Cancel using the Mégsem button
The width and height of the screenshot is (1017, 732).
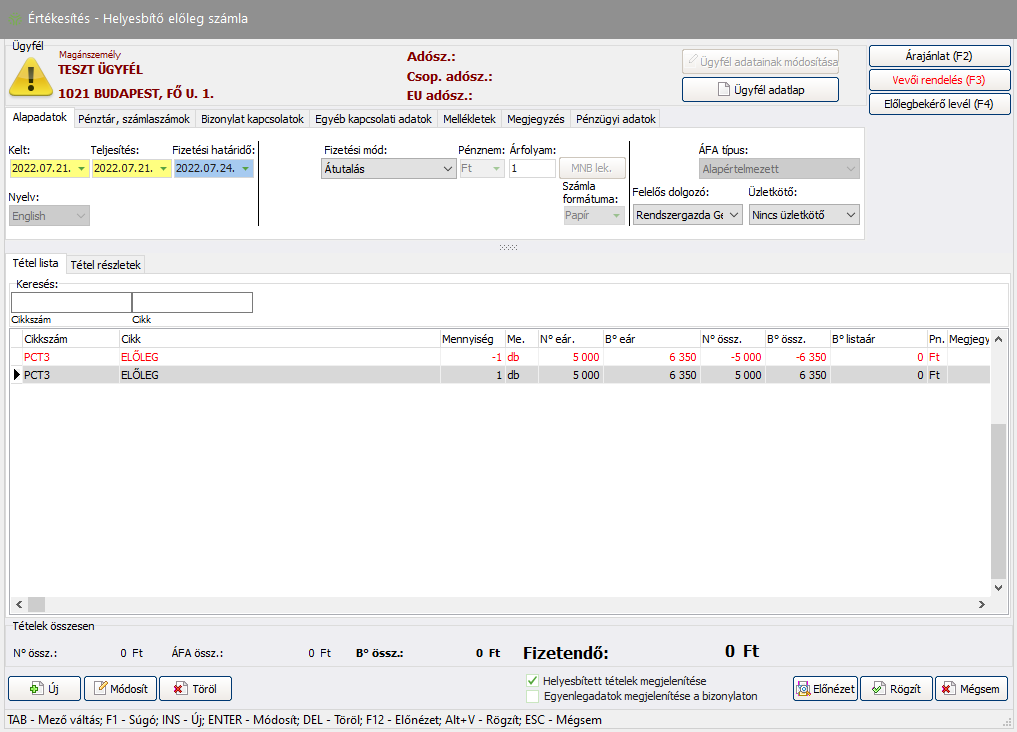(971, 689)
